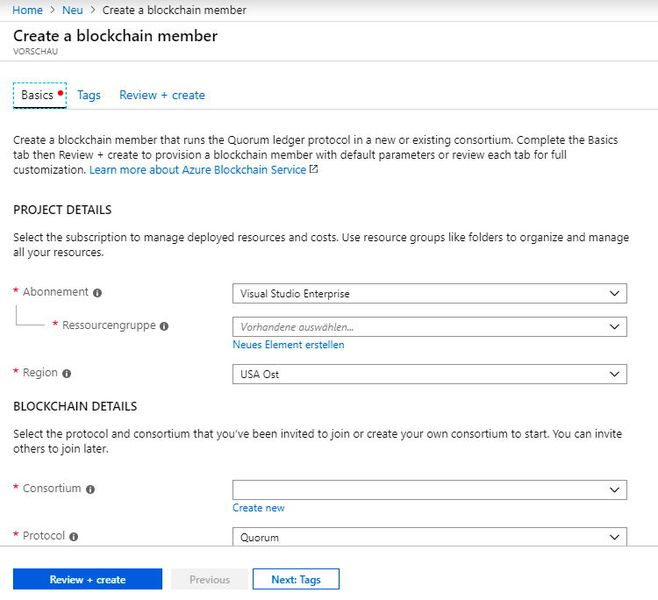Click the Consortium field label
The height and width of the screenshot is (600, 658).
click(x=52, y=488)
